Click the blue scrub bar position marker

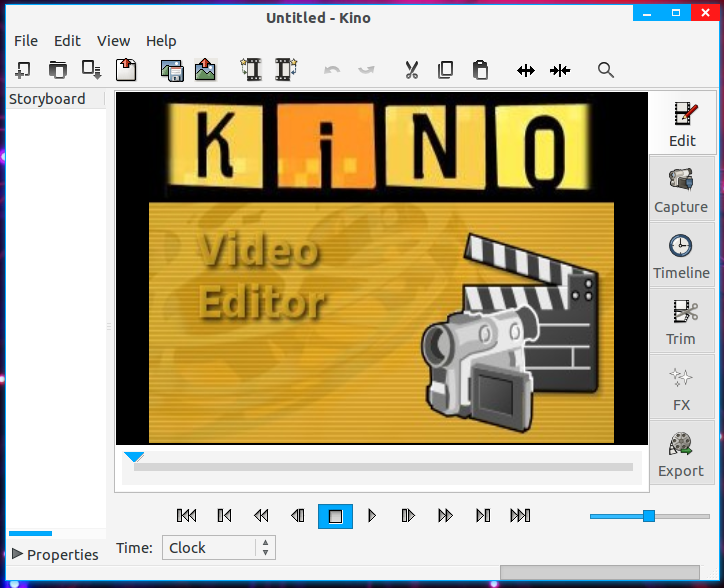[x=134, y=457]
